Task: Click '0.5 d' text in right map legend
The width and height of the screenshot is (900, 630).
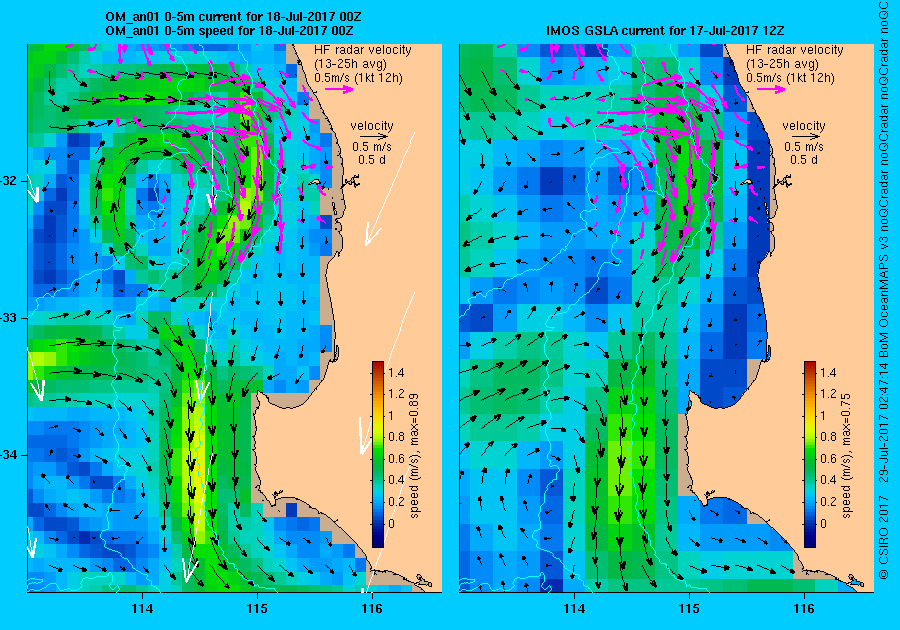Action: [804, 160]
